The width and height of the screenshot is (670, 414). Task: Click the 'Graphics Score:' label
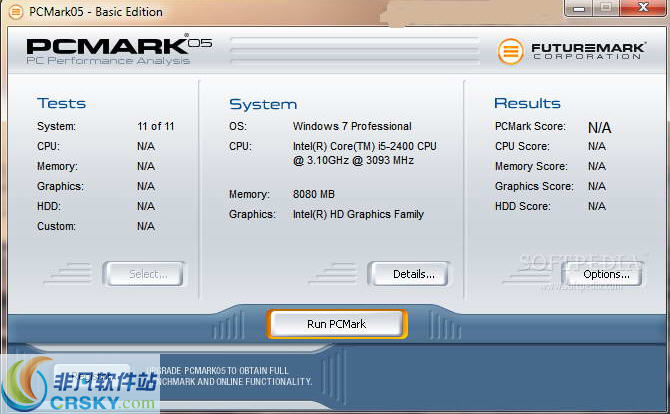point(534,186)
